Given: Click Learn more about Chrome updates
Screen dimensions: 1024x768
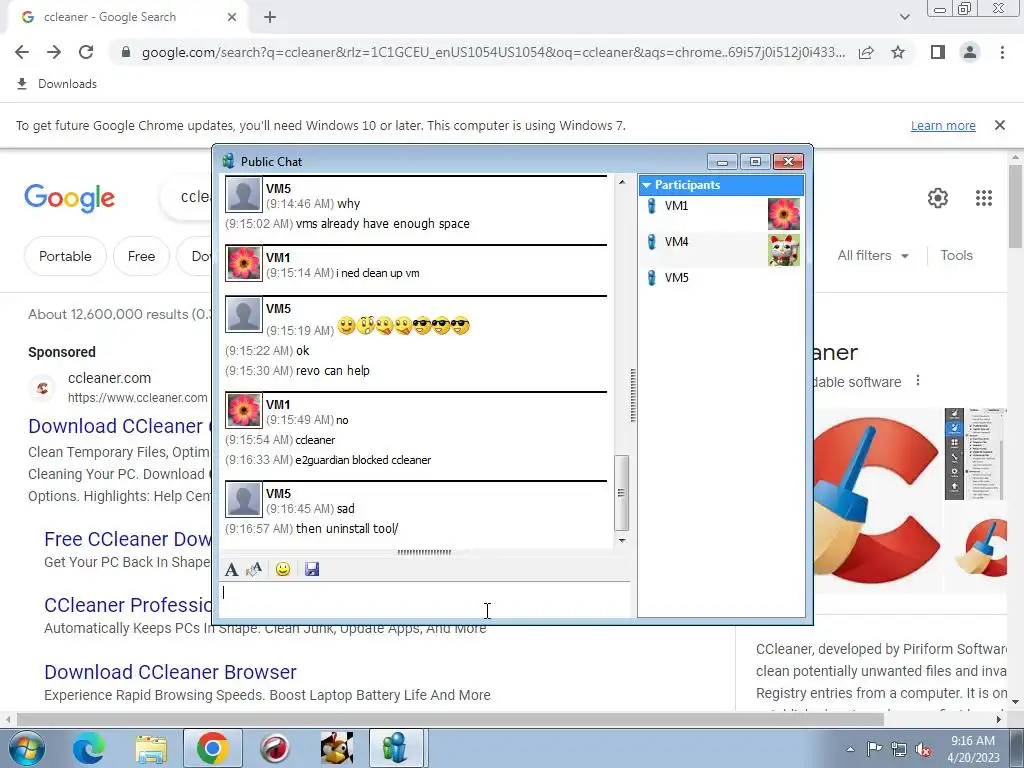Looking at the screenshot, I should 943,125.
